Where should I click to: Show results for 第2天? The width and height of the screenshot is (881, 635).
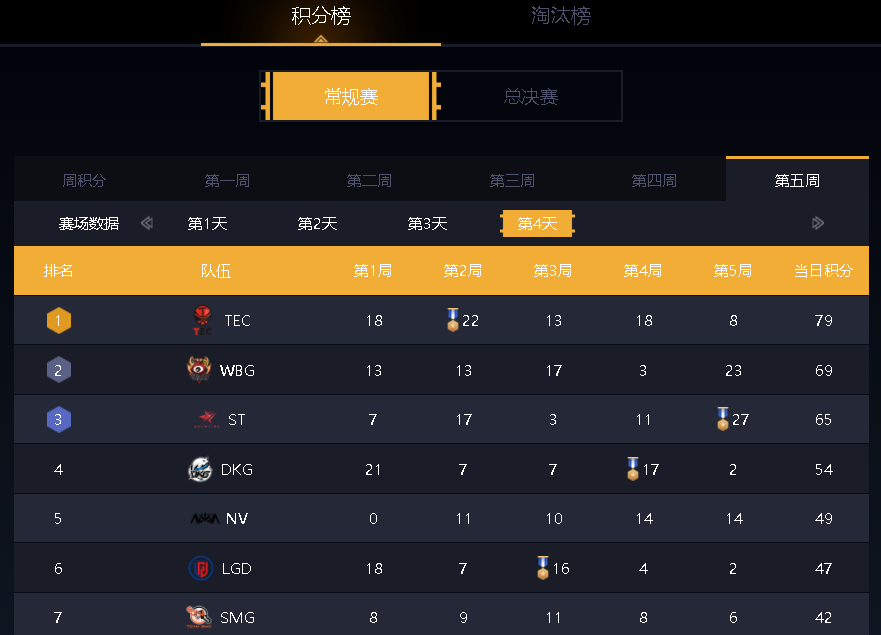click(x=317, y=224)
